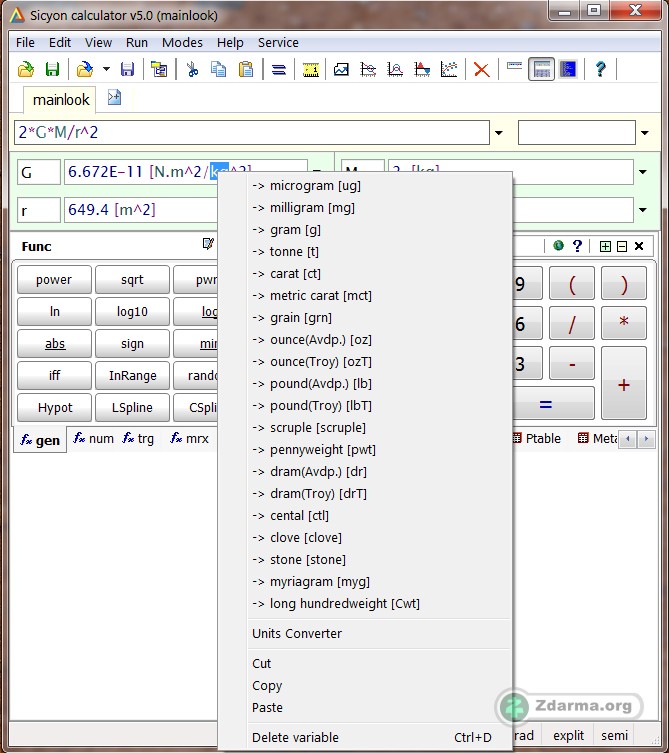Click the LSpline function button
The image size is (669, 753).
pos(132,407)
